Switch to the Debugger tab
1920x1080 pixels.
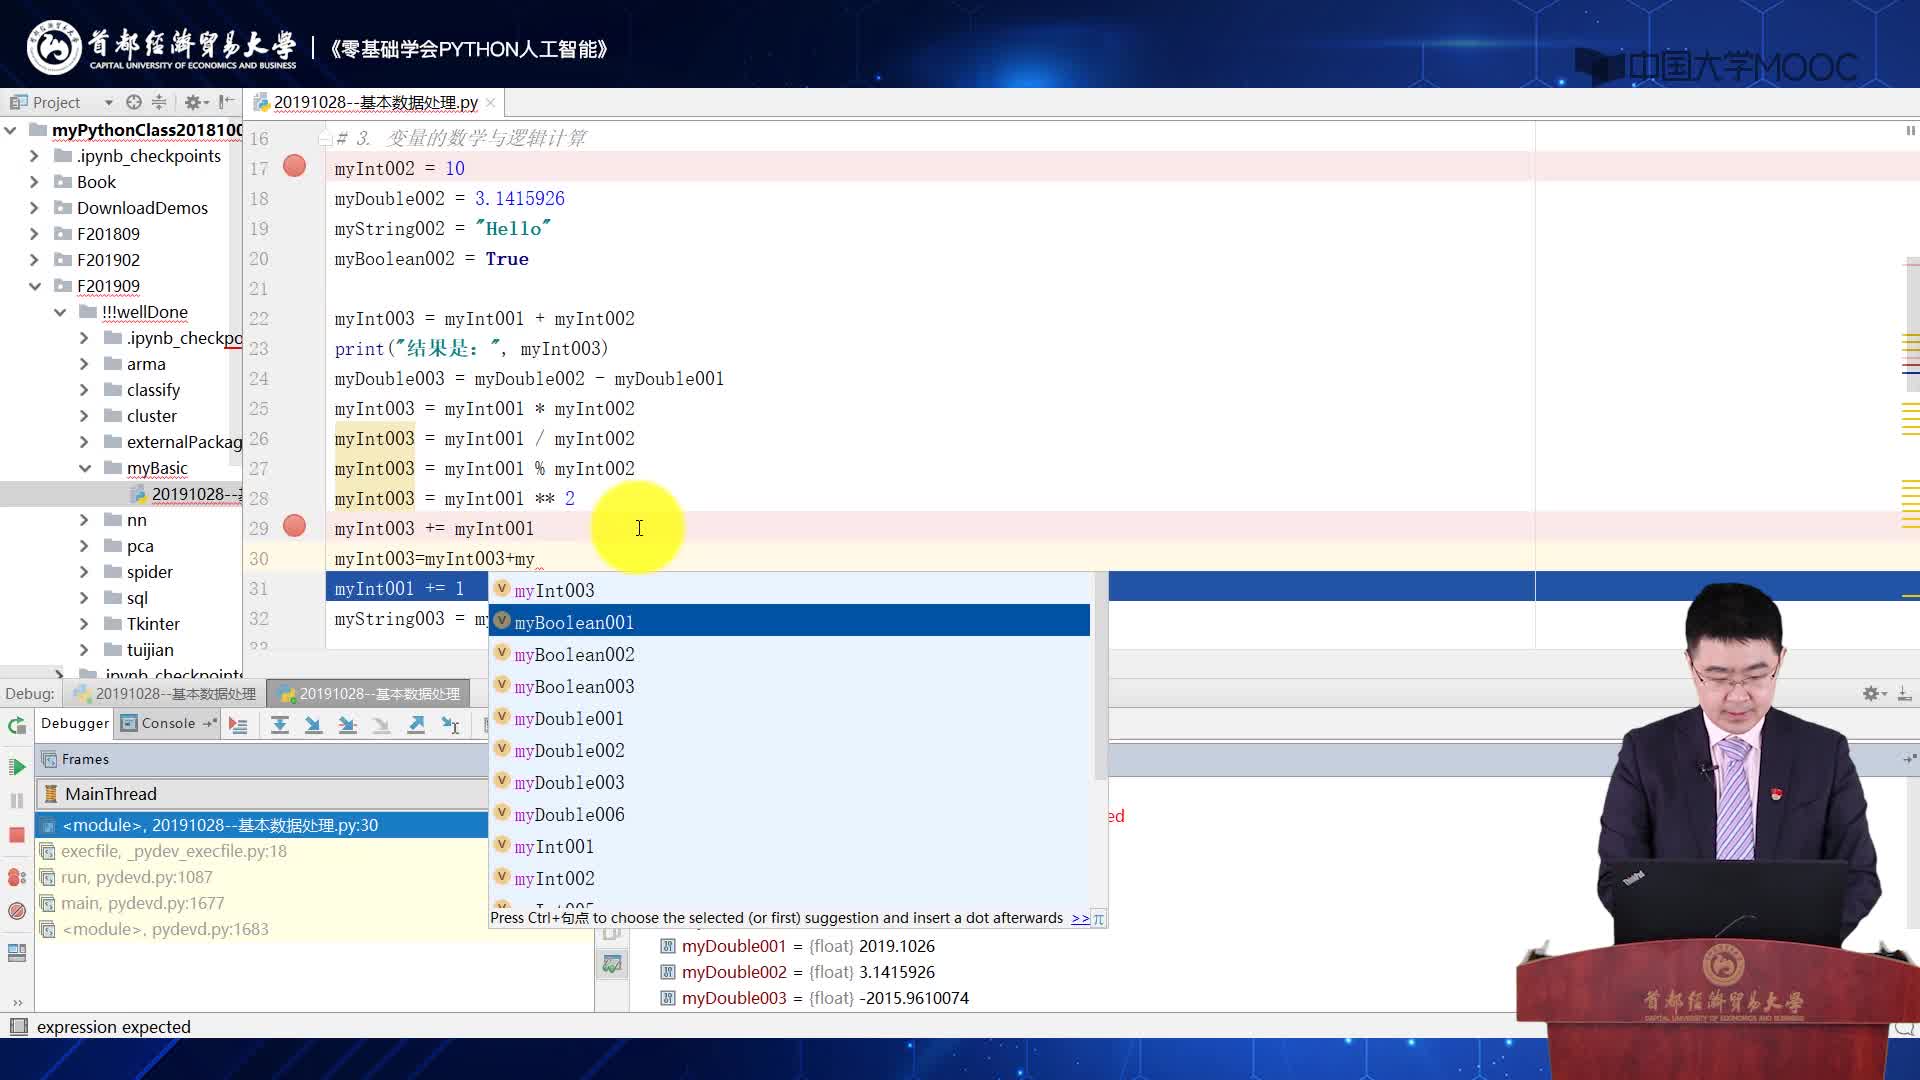[x=75, y=723]
